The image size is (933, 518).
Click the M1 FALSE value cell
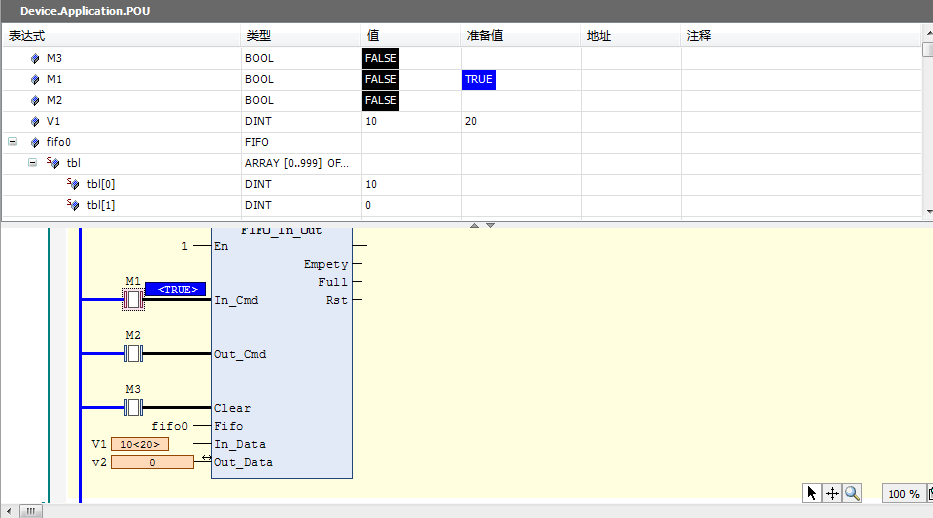point(380,79)
